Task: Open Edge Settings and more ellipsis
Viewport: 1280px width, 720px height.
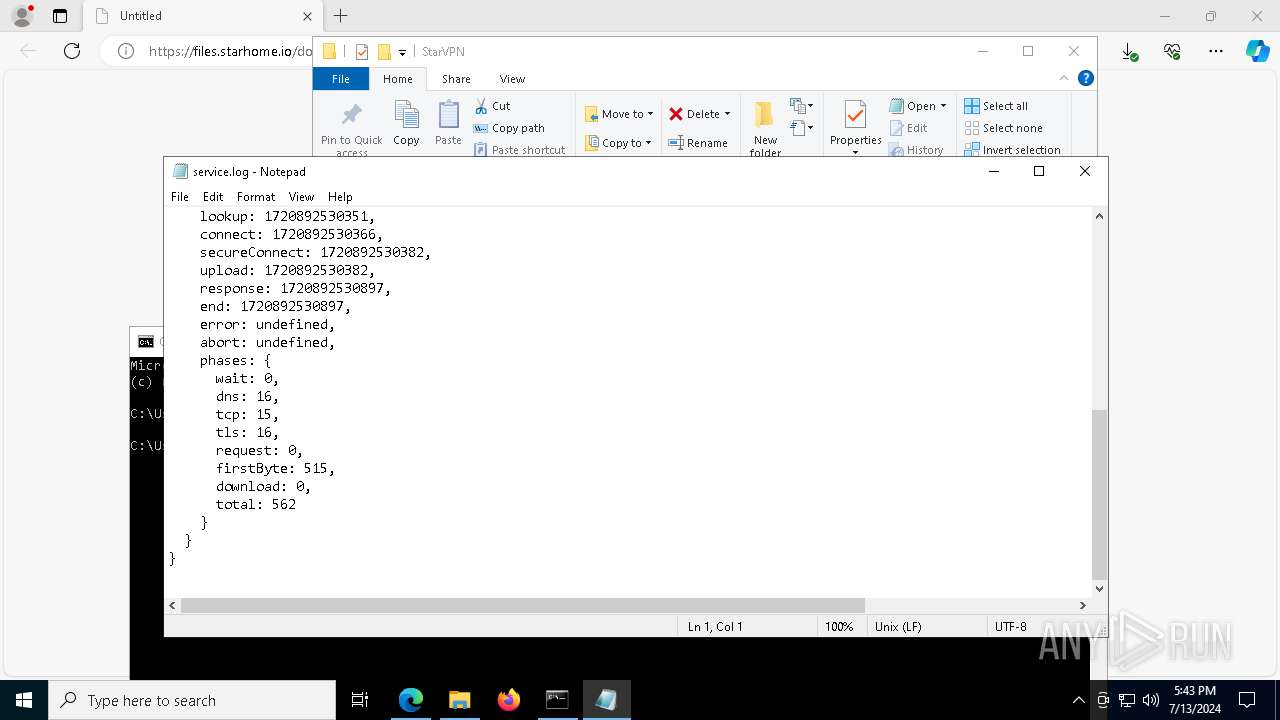Action: [x=1216, y=51]
